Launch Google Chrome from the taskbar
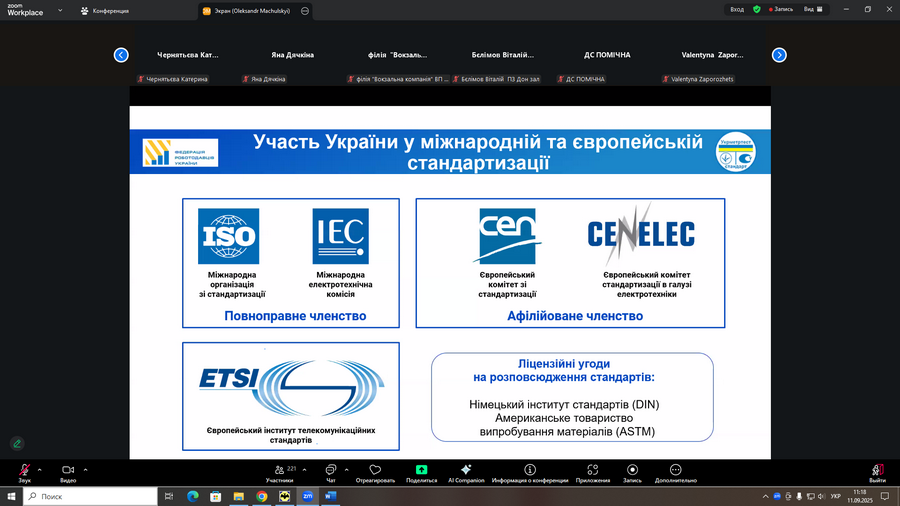The height and width of the screenshot is (506, 900). tap(262, 496)
